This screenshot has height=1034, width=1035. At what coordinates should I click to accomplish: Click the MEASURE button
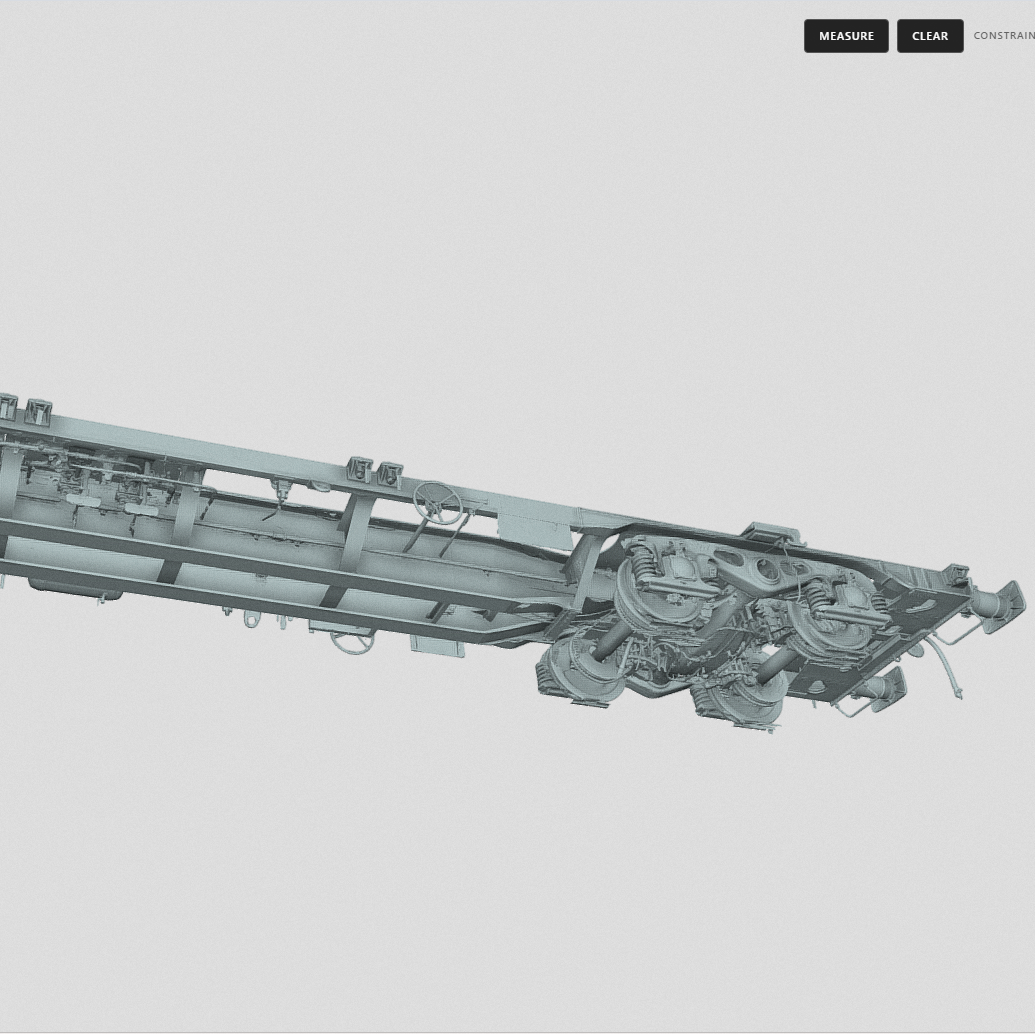click(x=846, y=36)
